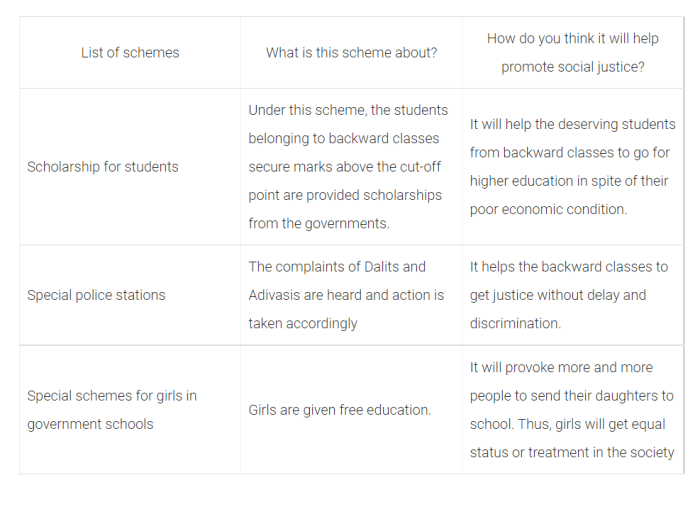Click text 'poor economic condition.'
This screenshot has height=509, width=700.
click(548, 209)
